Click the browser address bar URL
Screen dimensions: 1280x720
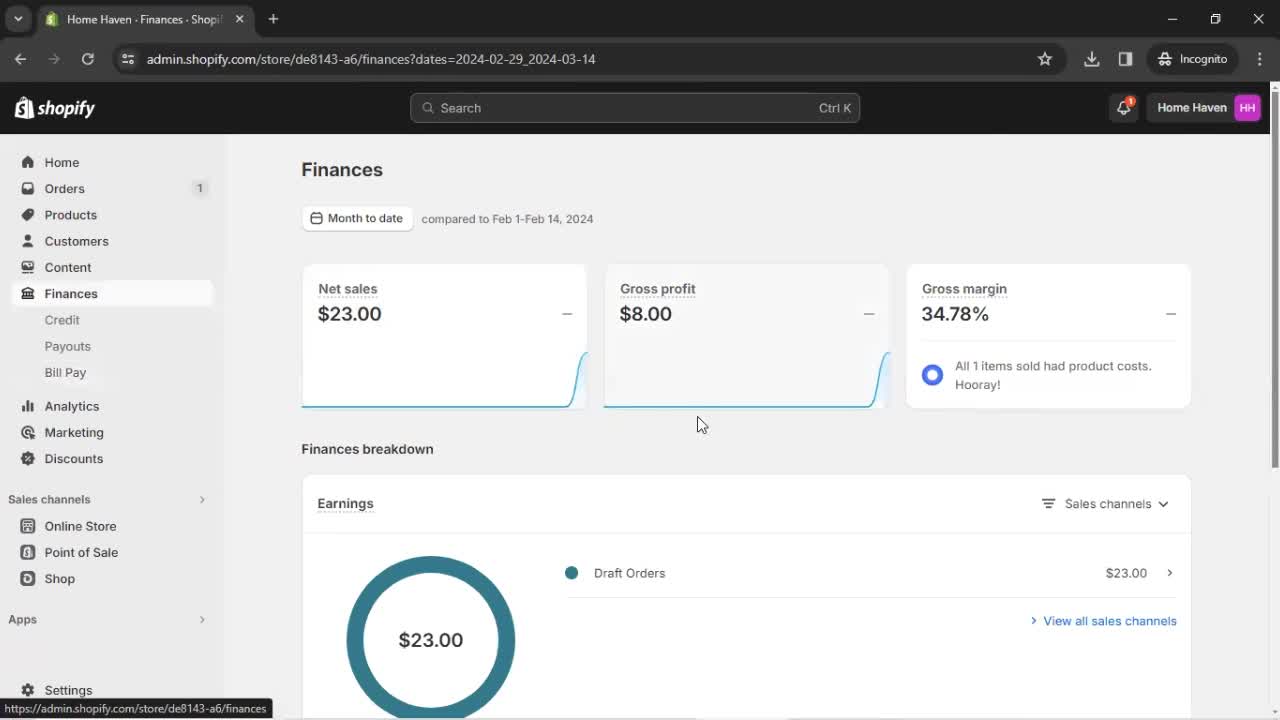pyautogui.click(x=371, y=59)
